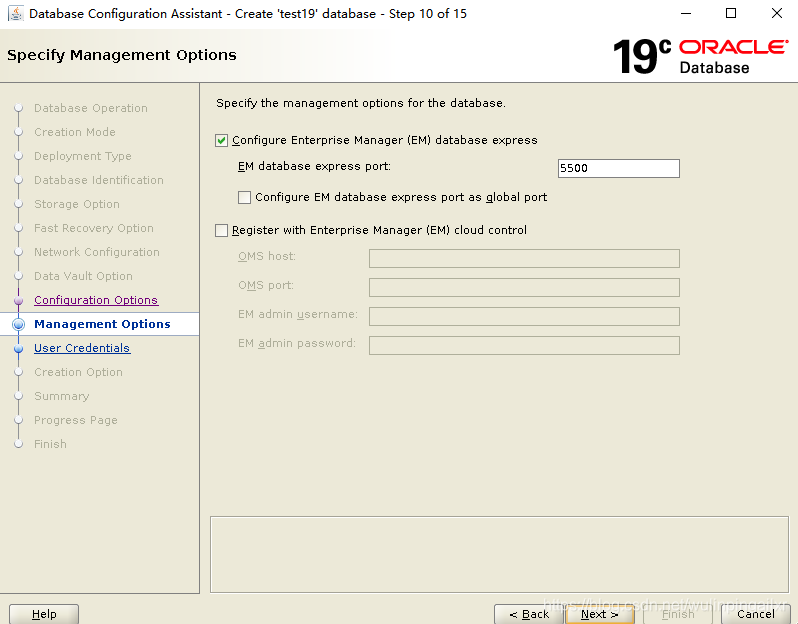This screenshot has height=624, width=798.
Task: Click the EM admin username field
Action: [x=524, y=317]
